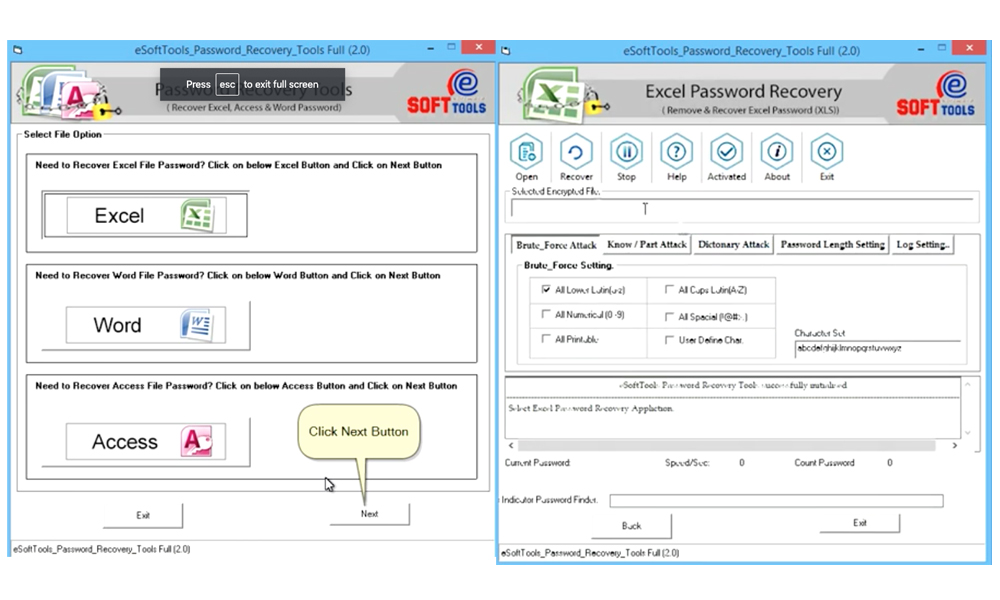Click Exit button in Select File Option window

(143, 515)
